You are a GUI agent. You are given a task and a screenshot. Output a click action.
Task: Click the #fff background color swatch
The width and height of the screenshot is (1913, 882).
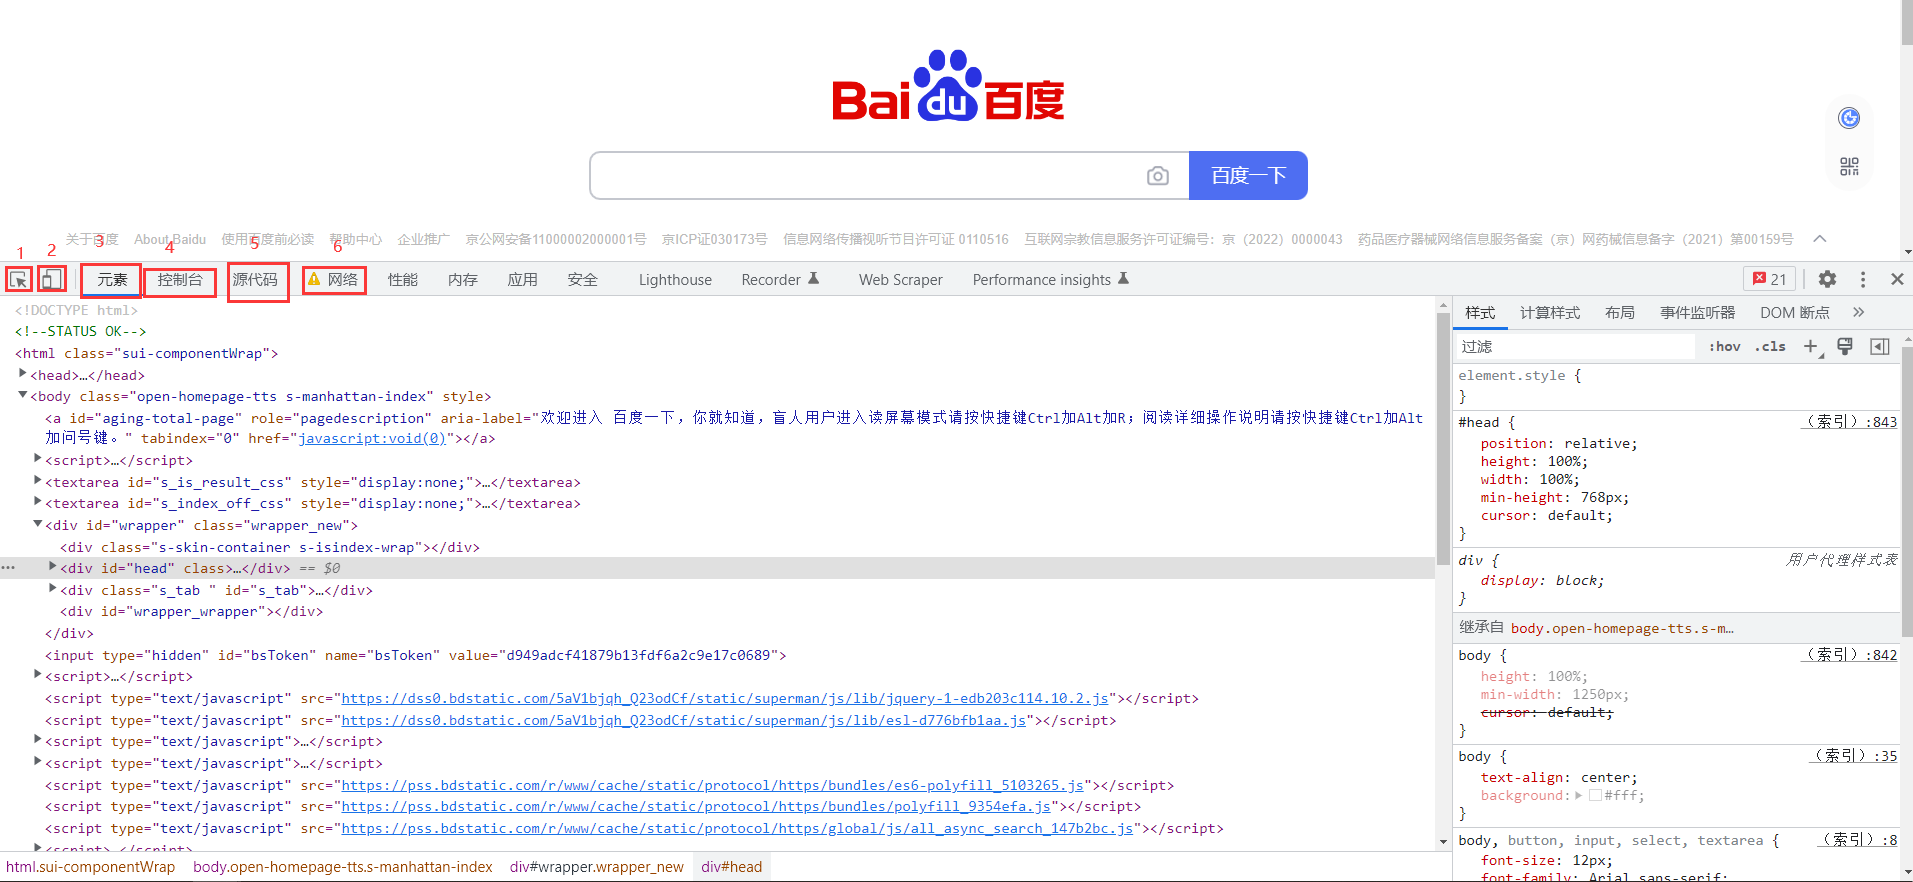(1596, 796)
